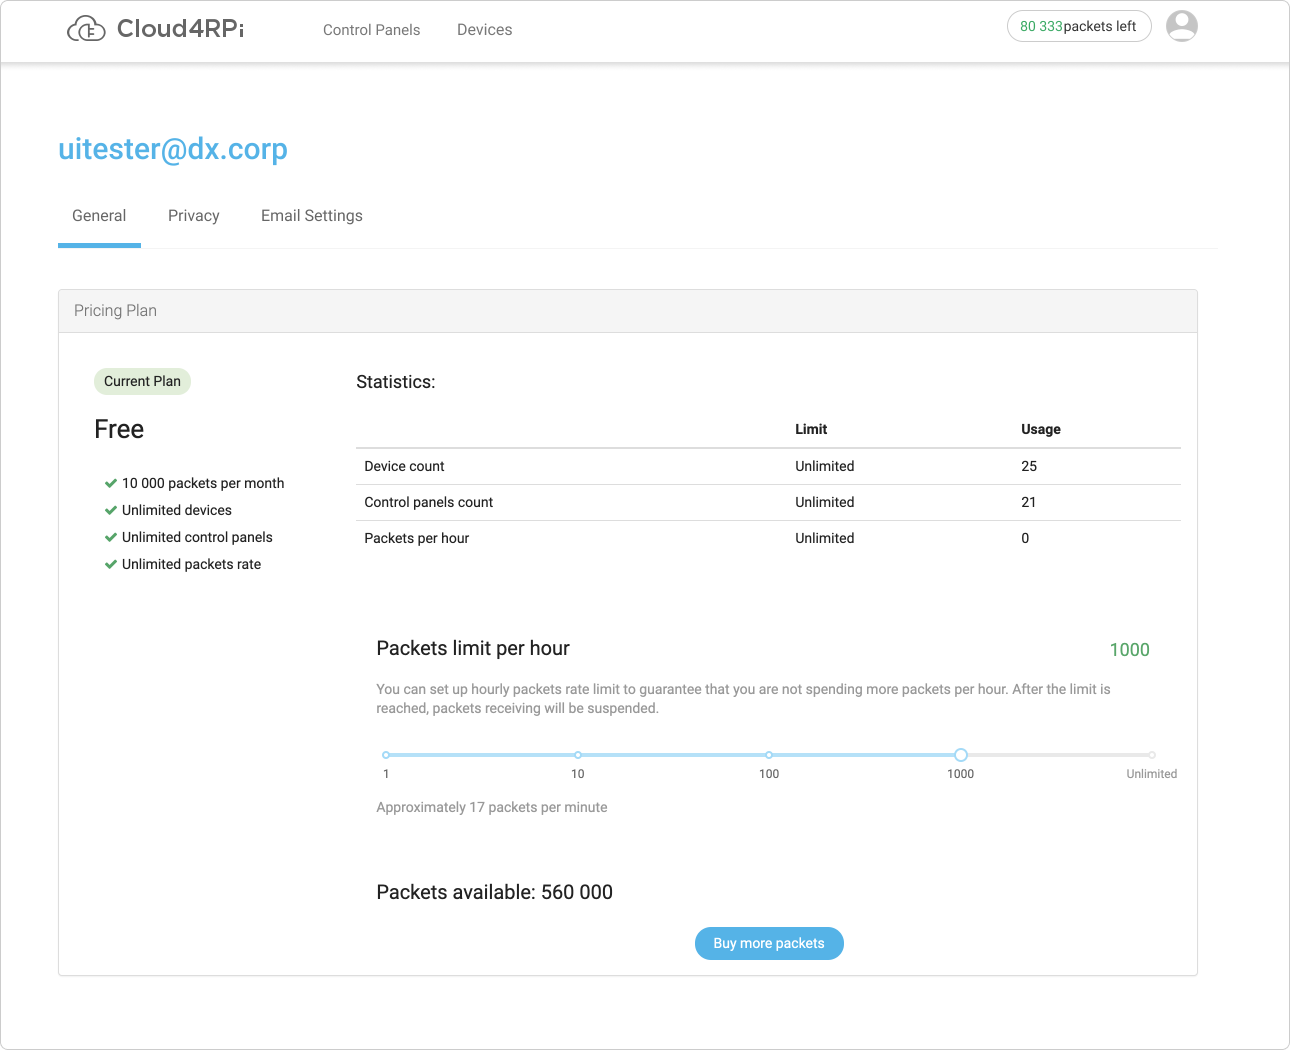Click Packets per hour usage value 0
This screenshot has width=1290, height=1050.
[1025, 538]
